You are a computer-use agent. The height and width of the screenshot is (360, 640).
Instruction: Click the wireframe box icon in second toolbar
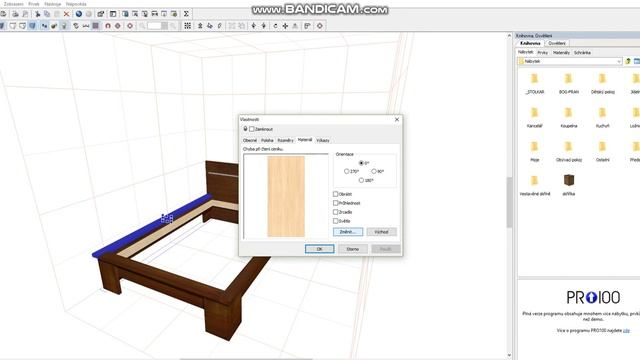coord(13,26)
